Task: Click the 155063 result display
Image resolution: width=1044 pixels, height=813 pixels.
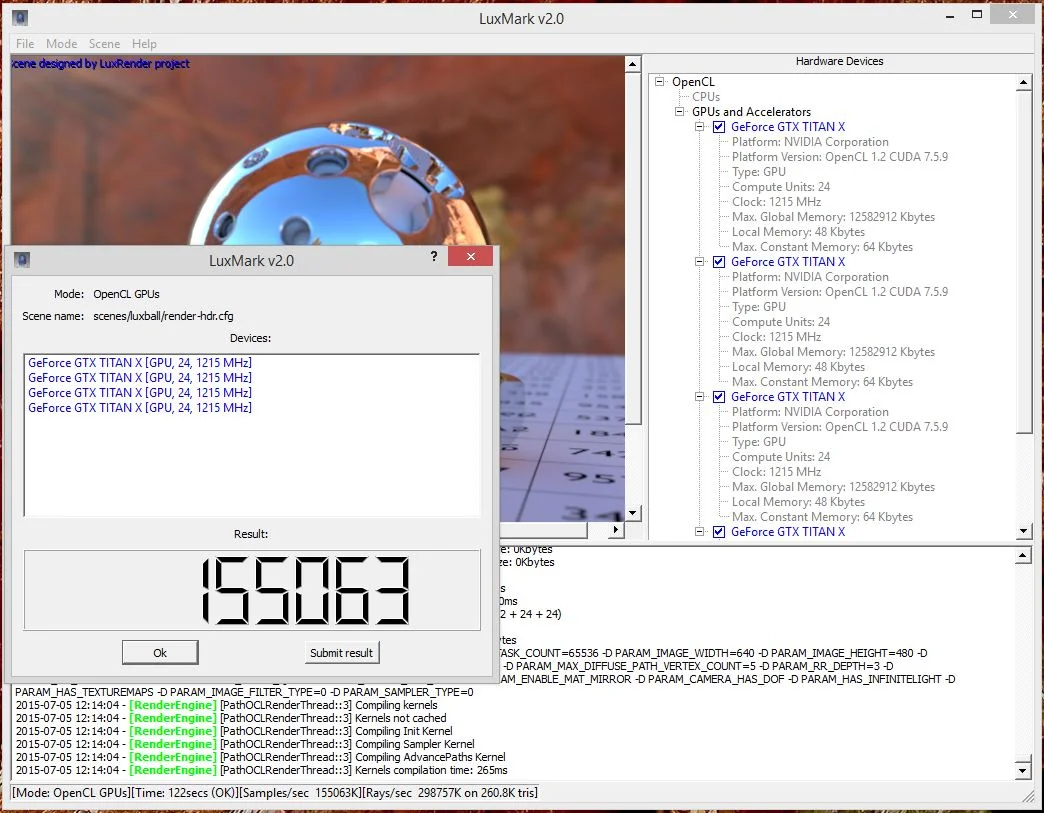Action: [252, 590]
